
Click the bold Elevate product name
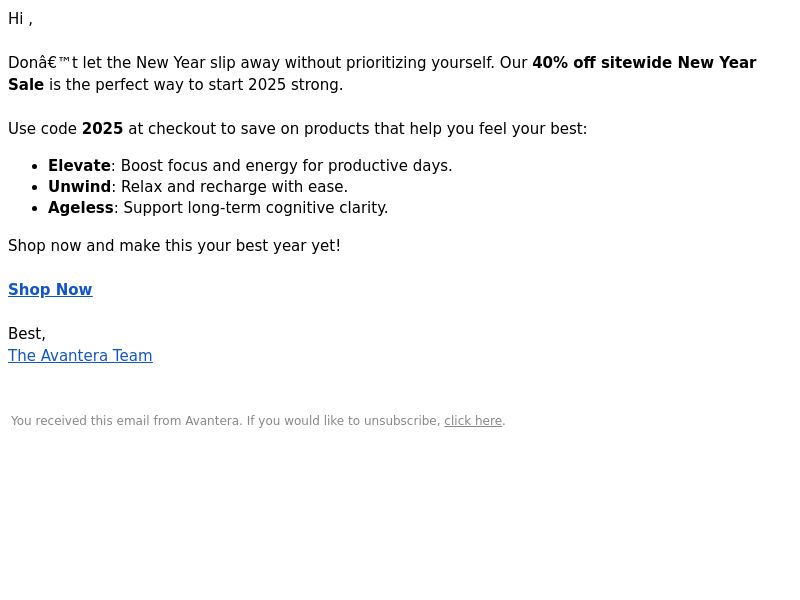(x=79, y=165)
